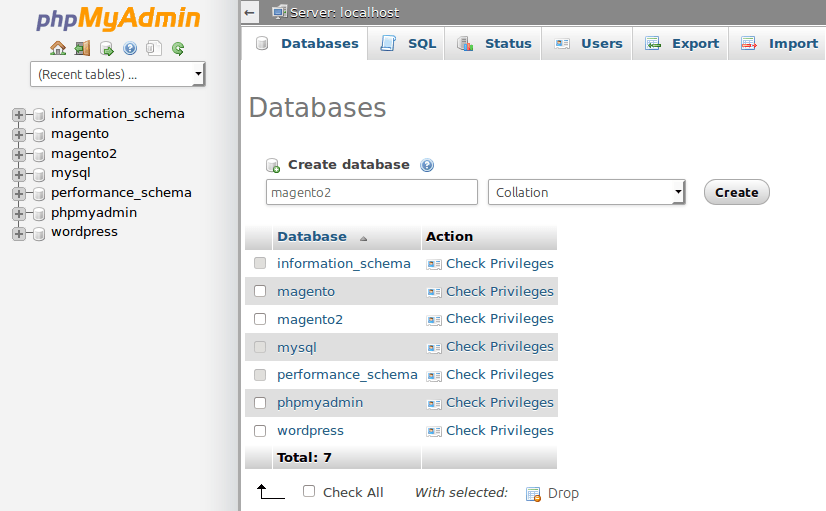
Task: Open phpMyAdmin documentation help icon
Action: tap(130, 48)
